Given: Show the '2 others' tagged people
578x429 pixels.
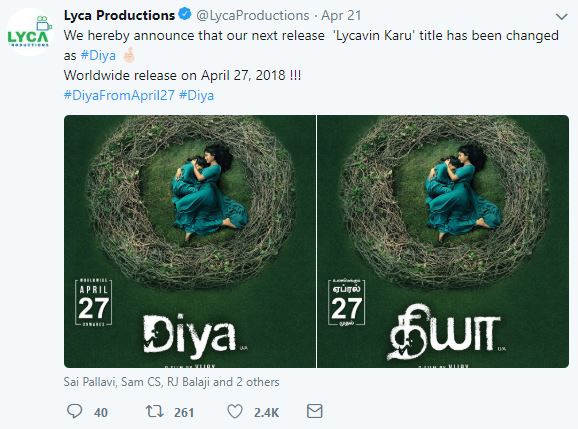Looking at the screenshot, I should [258, 382].
